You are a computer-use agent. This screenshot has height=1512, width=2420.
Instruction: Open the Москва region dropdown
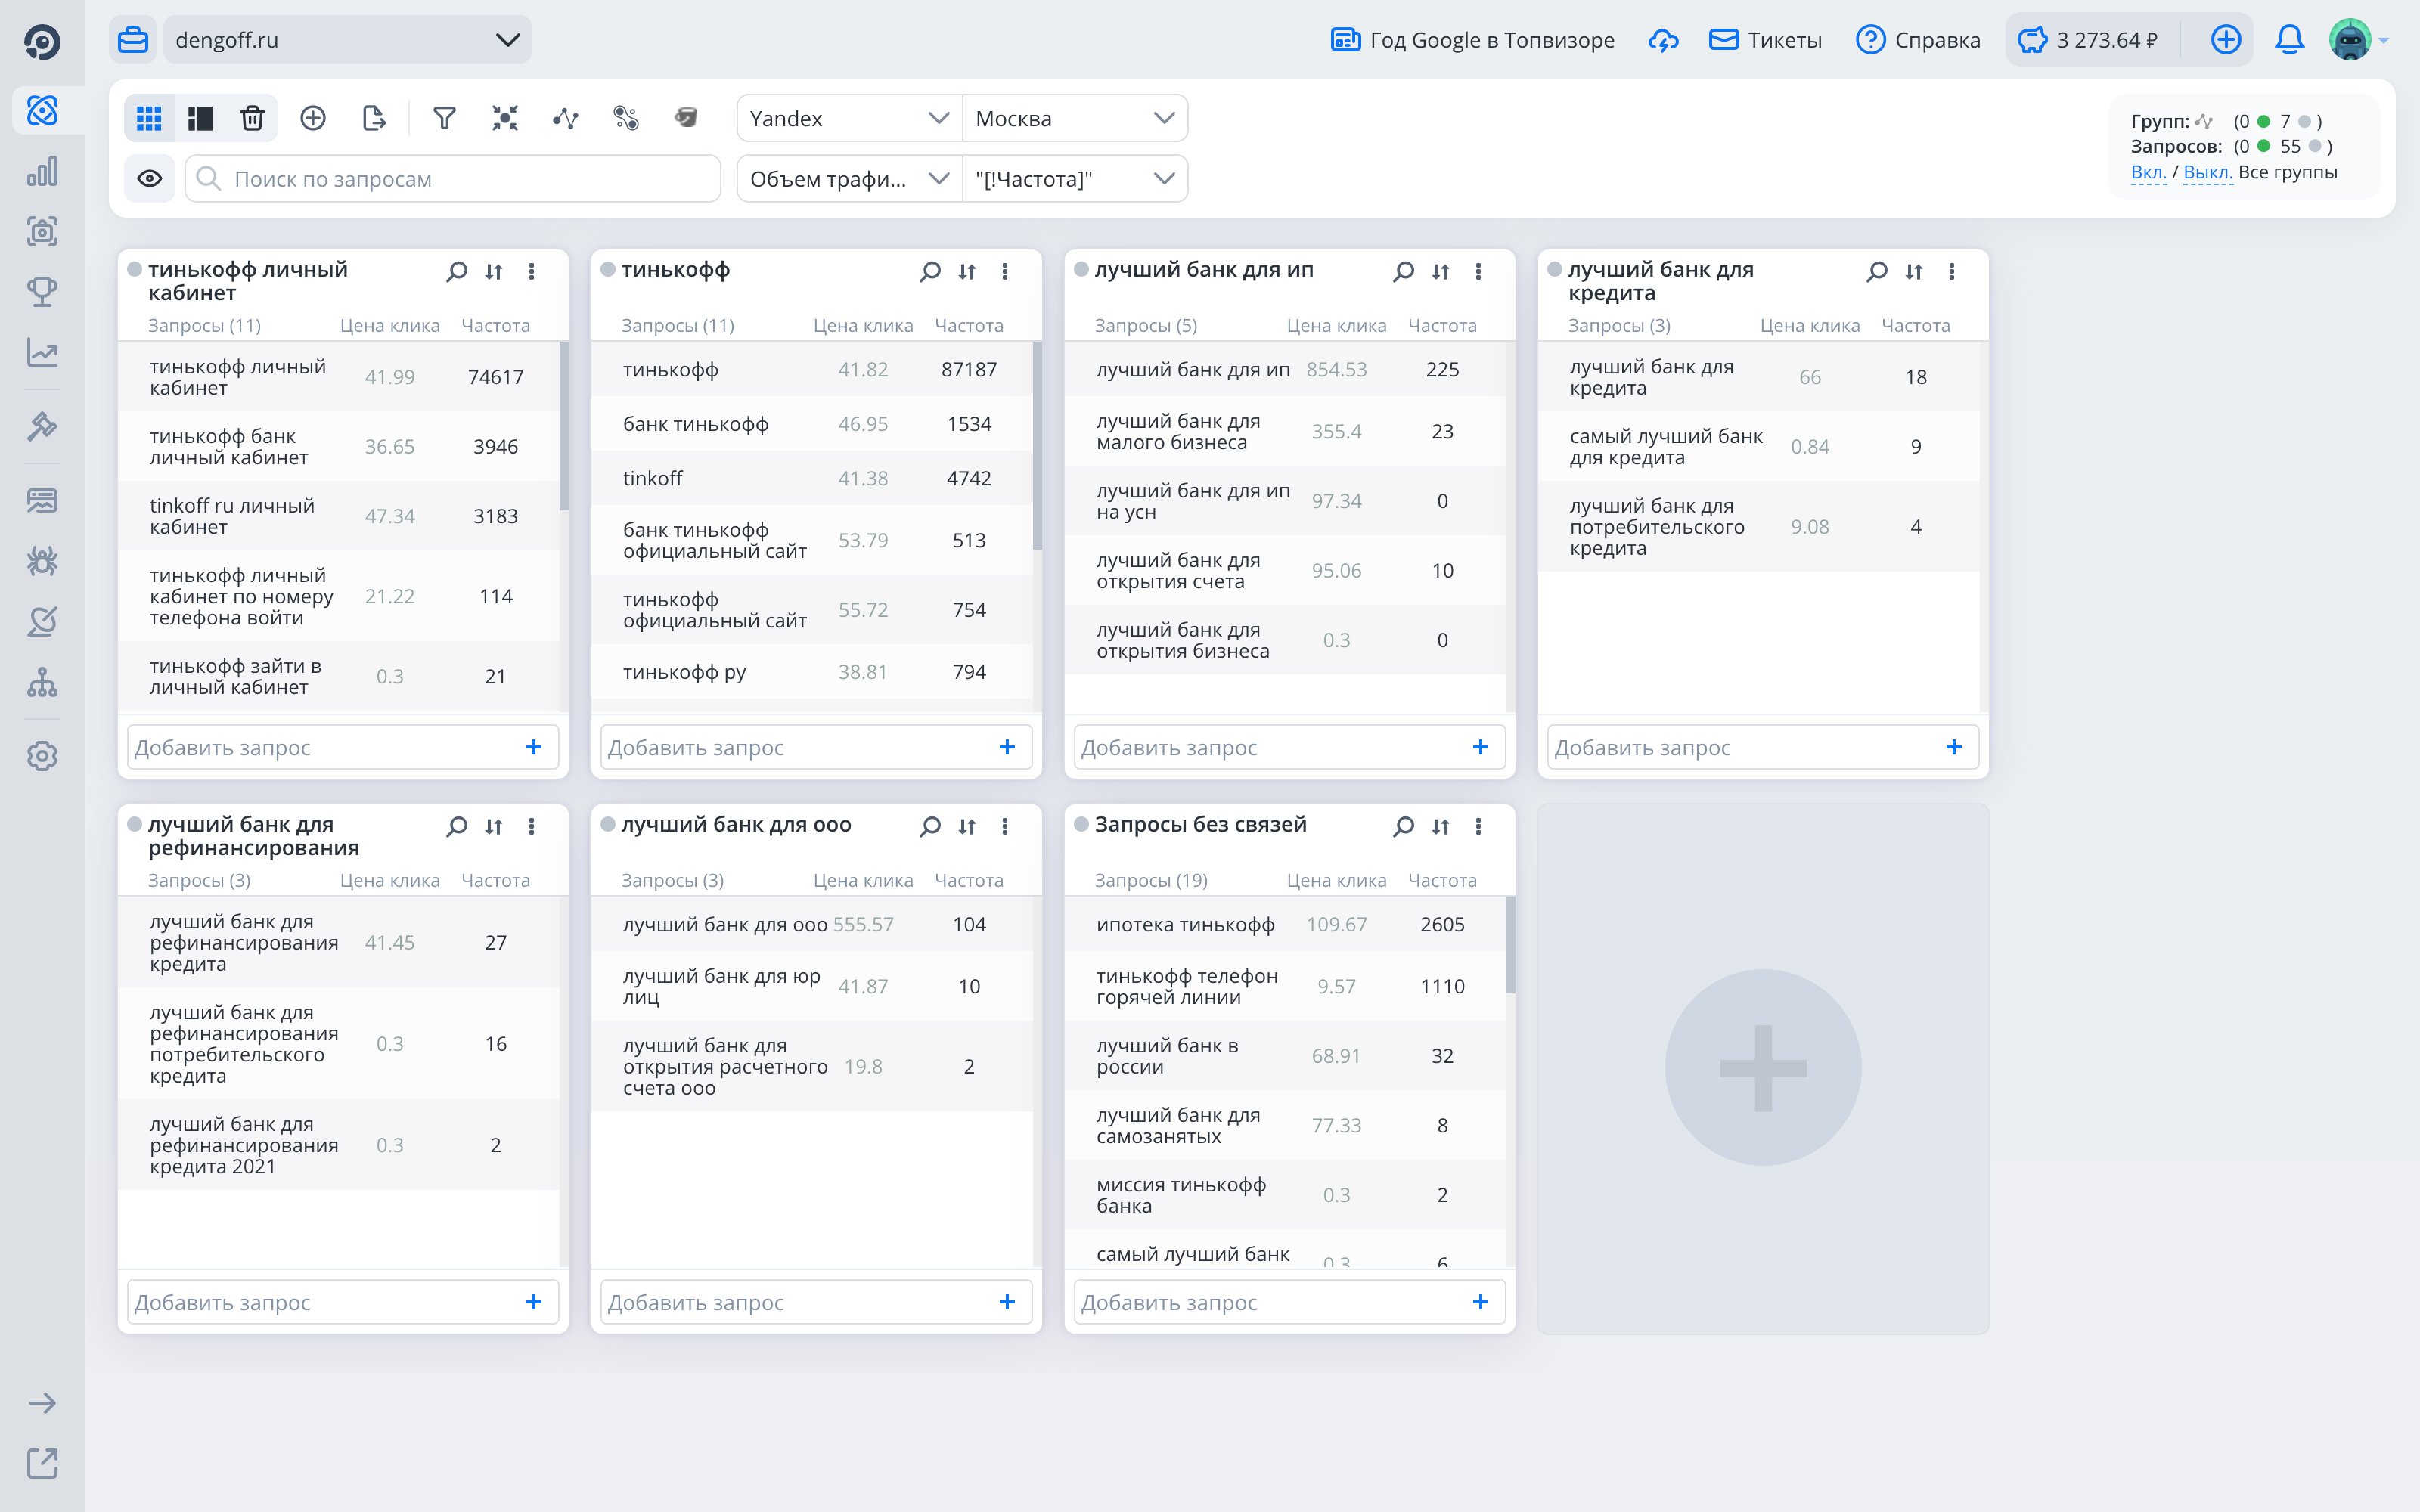click(1075, 118)
